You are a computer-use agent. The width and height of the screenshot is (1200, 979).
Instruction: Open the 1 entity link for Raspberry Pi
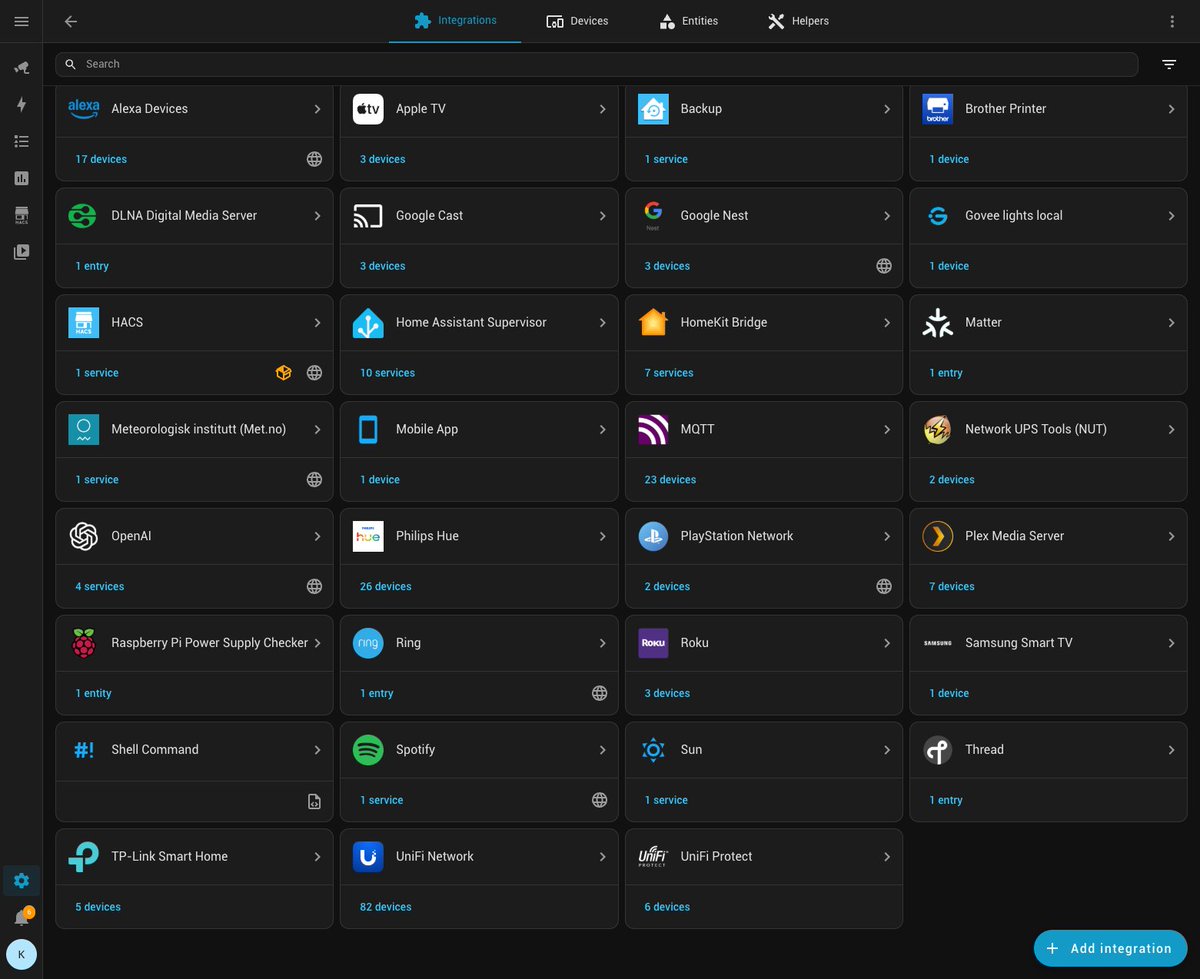pyautogui.click(x=93, y=693)
